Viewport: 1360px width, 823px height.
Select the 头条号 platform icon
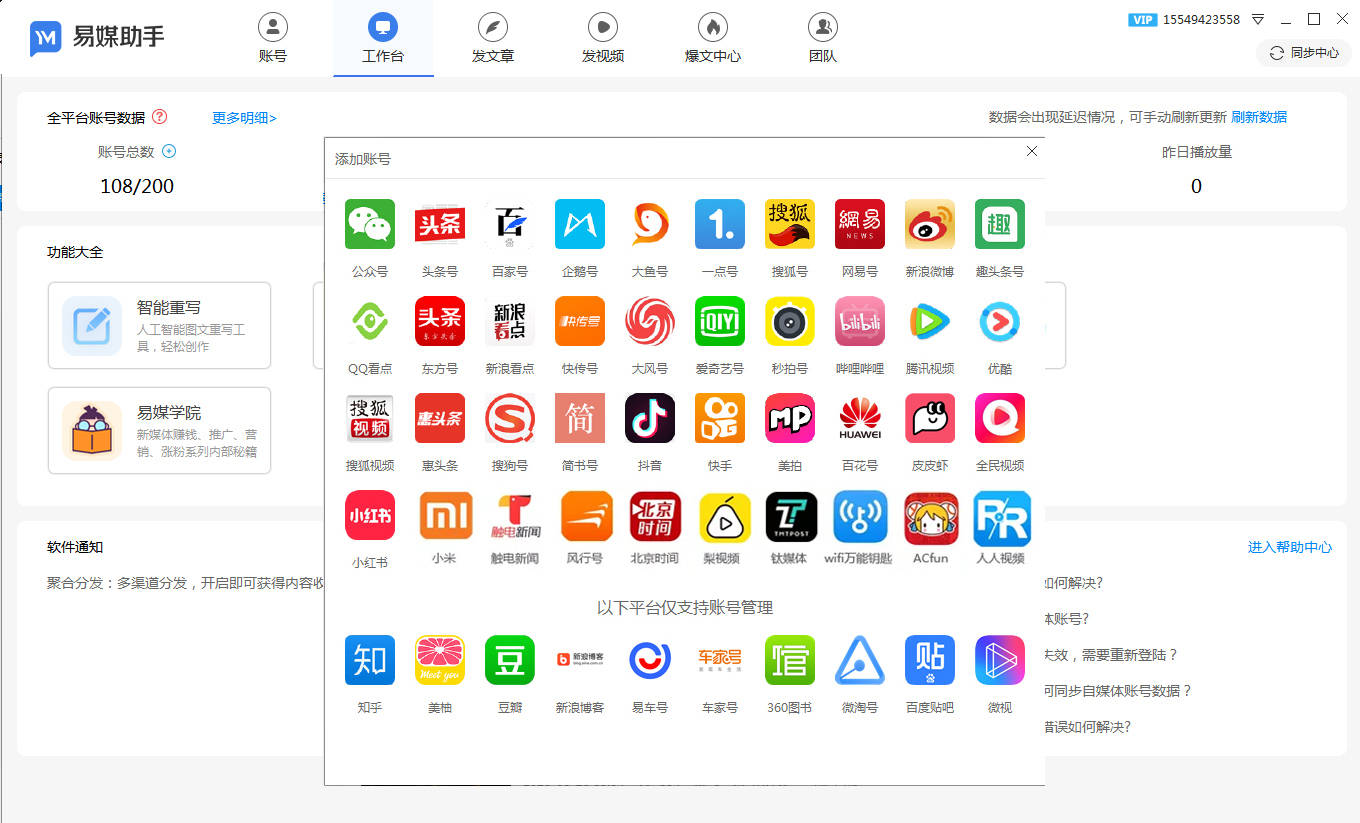click(440, 224)
